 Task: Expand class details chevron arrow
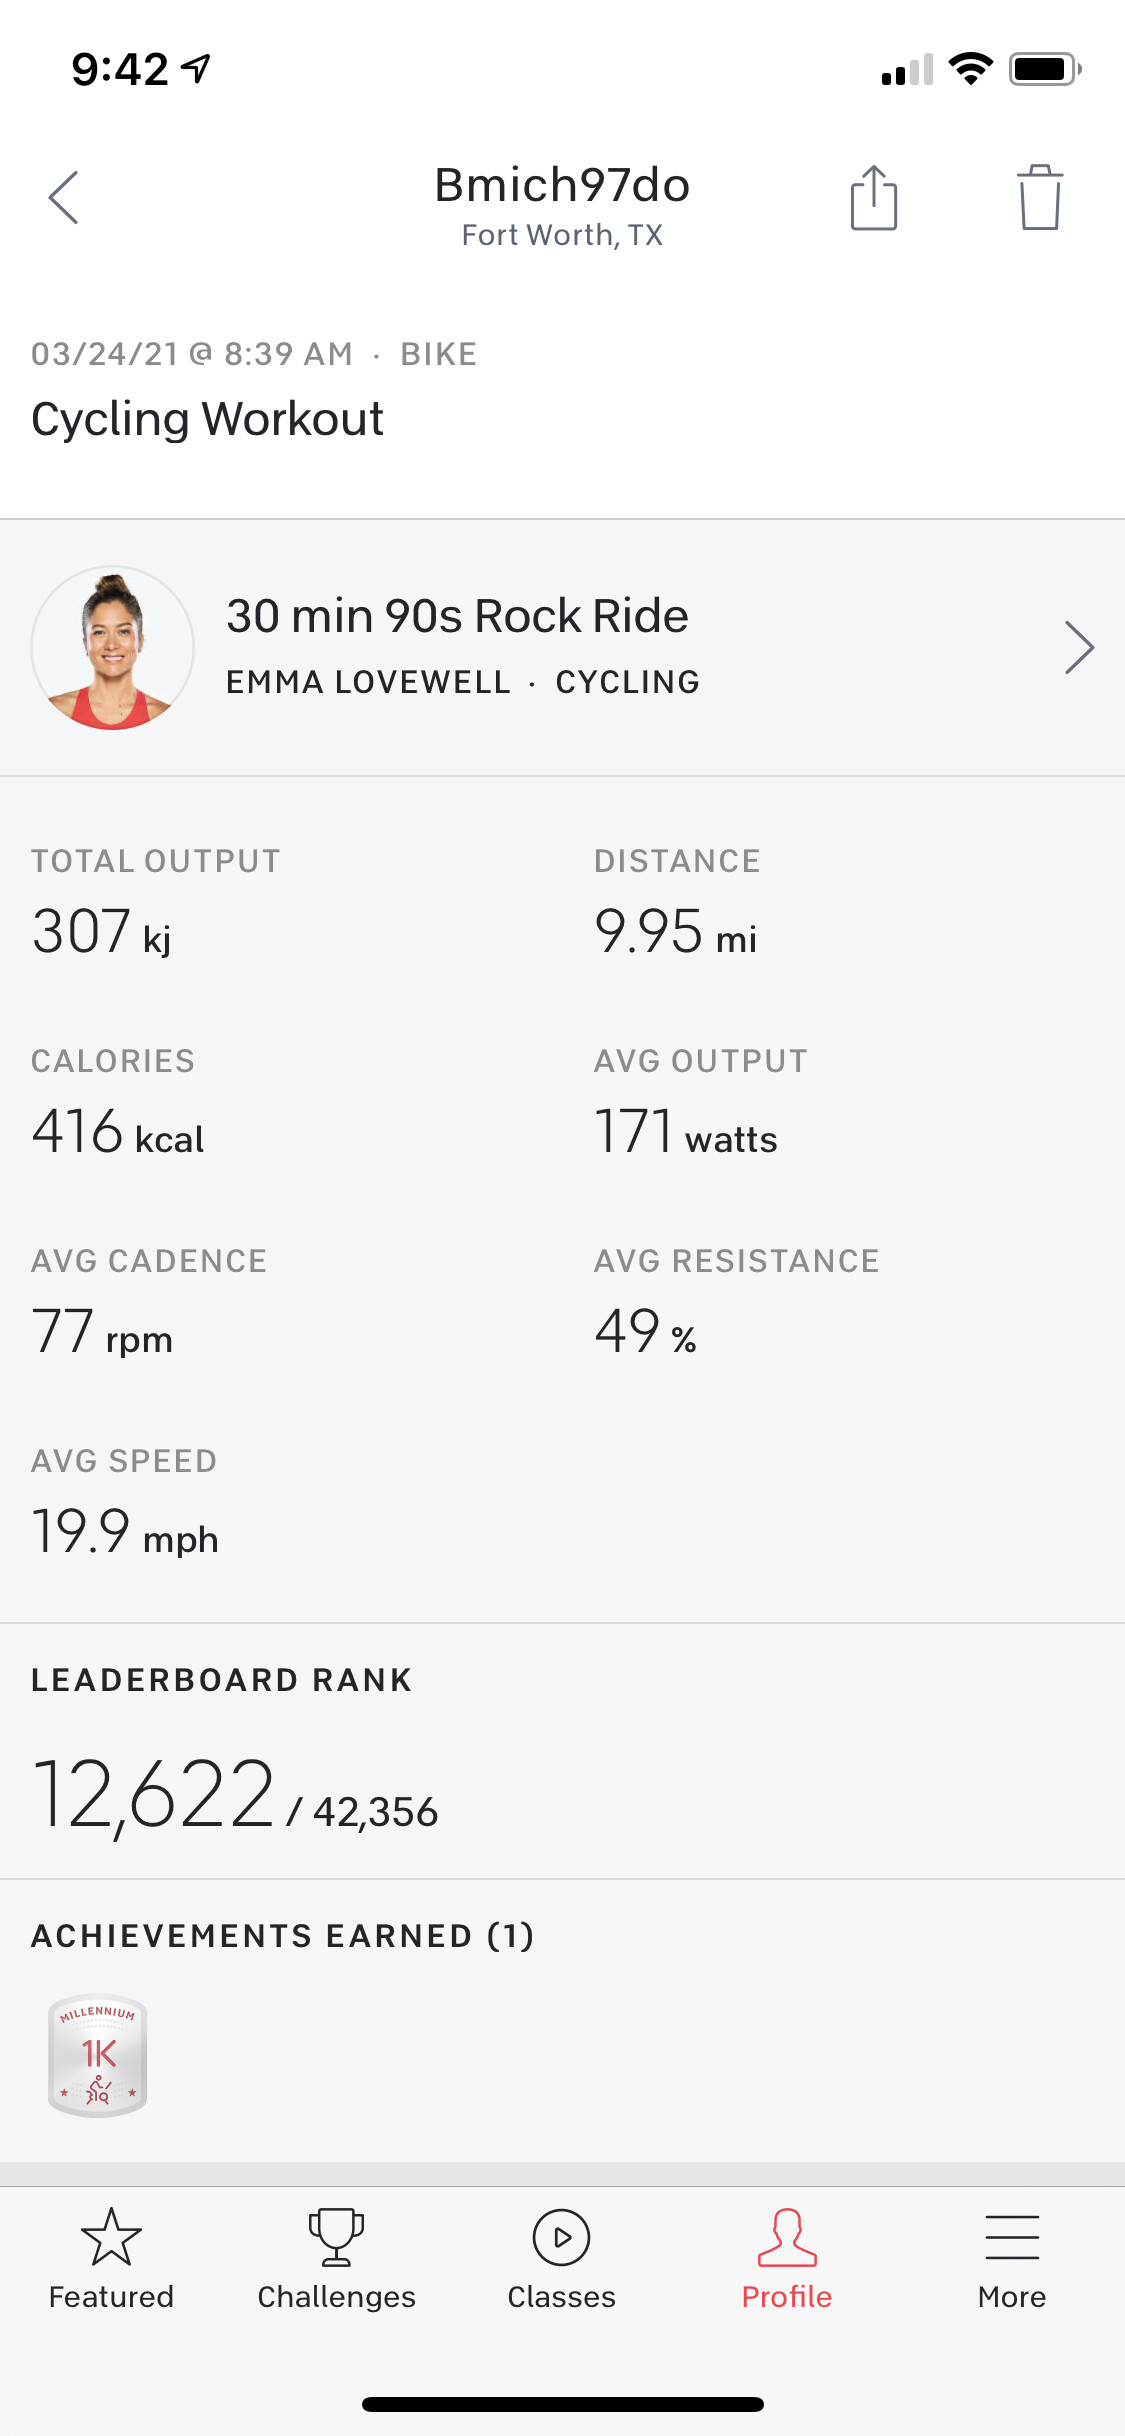[x=1079, y=648]
